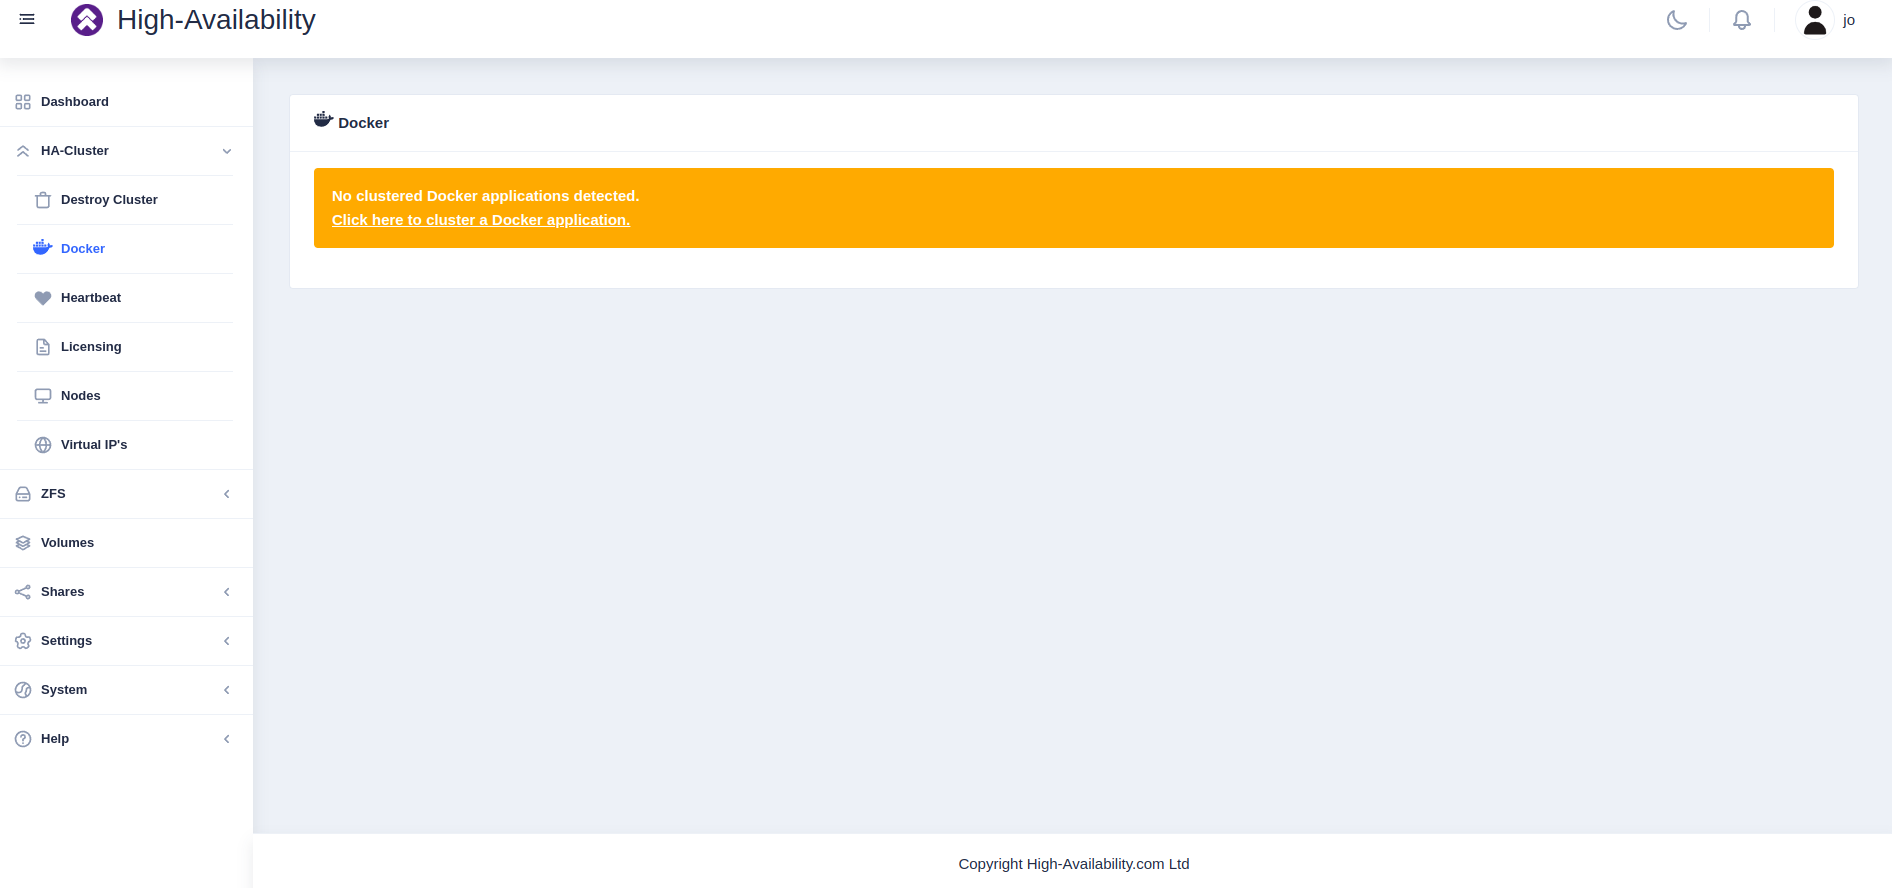Screen dimensions: 1892x888
Task: Expand the Settings menu chevron
Action: [227, 641]
